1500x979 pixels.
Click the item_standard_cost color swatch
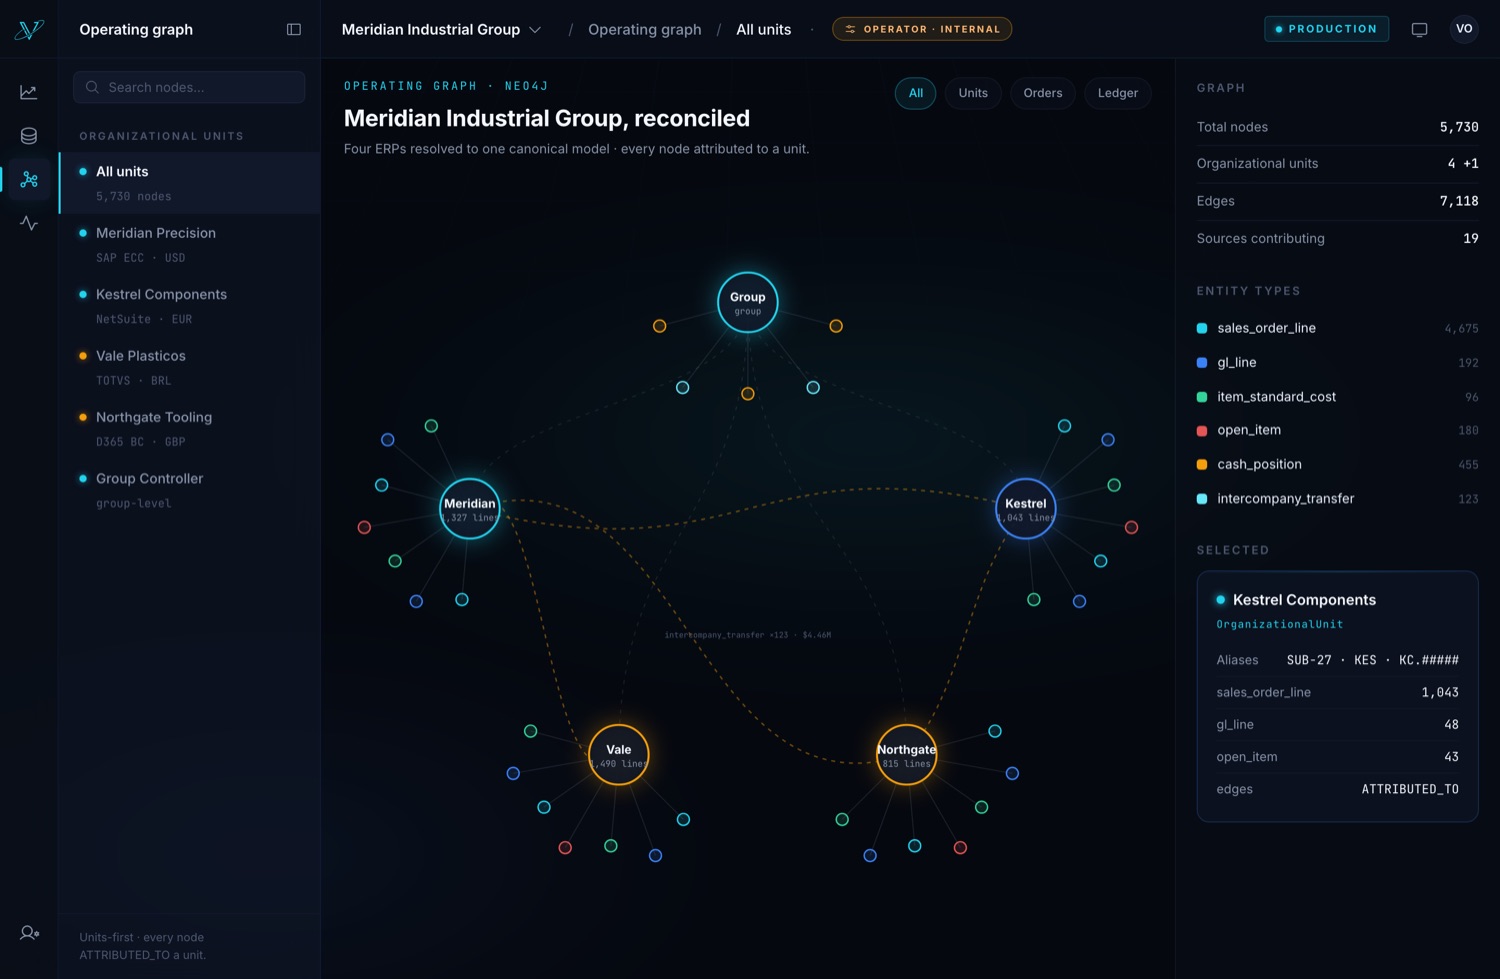click(x=1202, y=397)
